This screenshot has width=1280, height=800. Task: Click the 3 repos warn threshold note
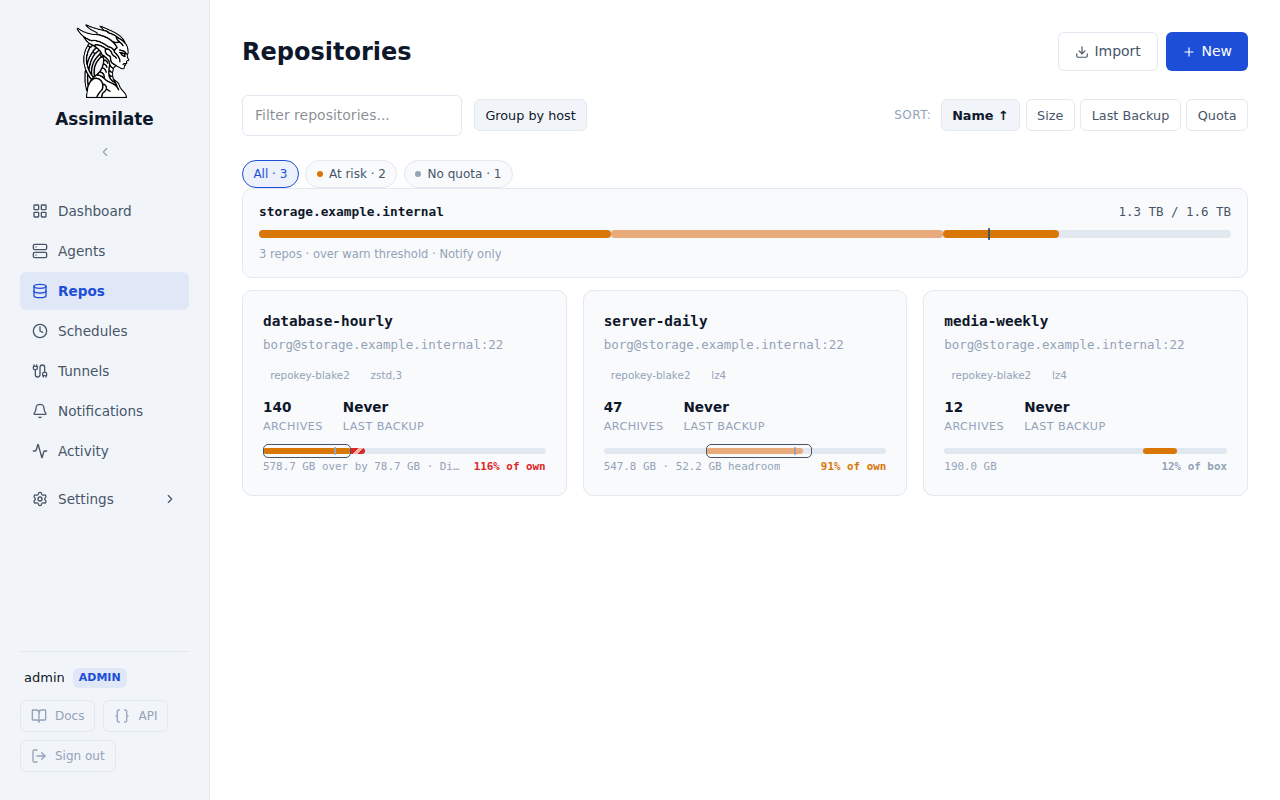click(x=380, y=254)
